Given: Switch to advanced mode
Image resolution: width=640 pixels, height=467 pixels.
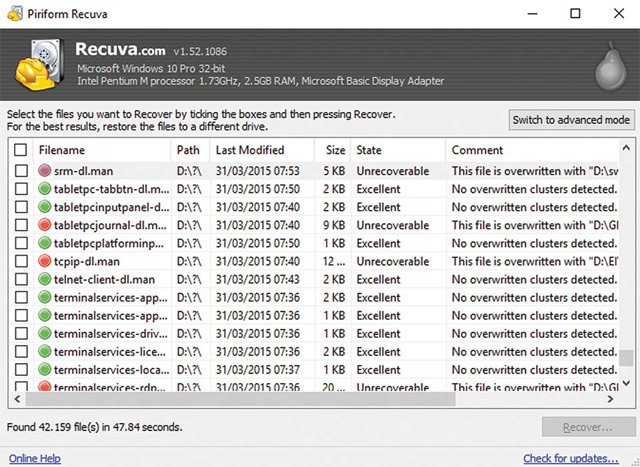Looking at the screenshot, I should pos(570,120).
